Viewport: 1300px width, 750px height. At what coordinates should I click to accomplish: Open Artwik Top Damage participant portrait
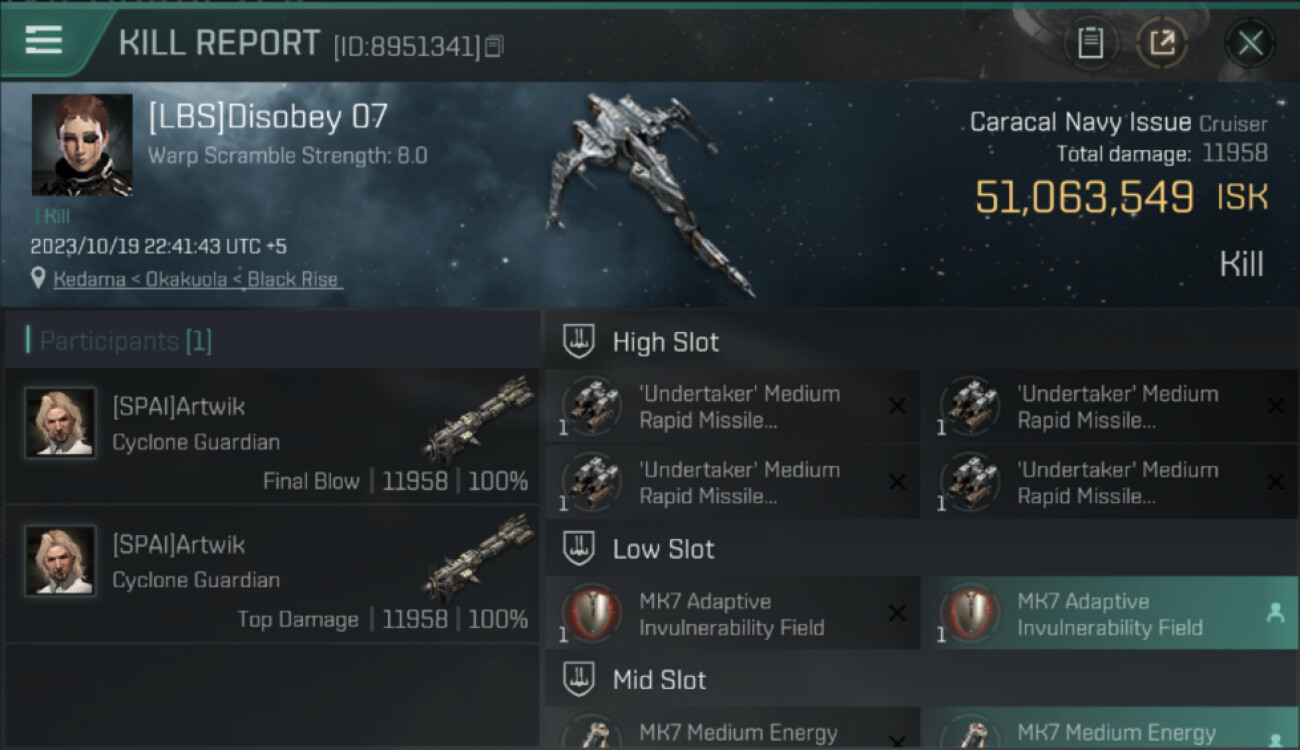click(x=60, y=561)
